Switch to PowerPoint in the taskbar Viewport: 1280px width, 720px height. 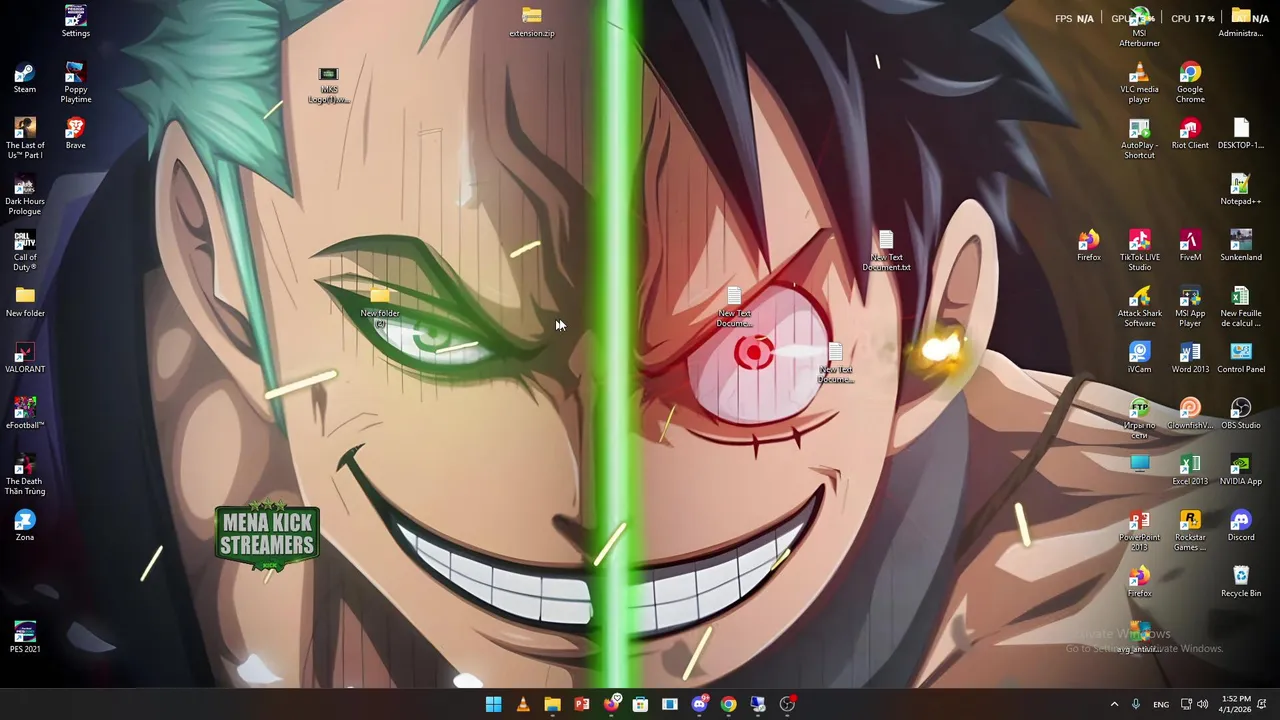[581, 704]
